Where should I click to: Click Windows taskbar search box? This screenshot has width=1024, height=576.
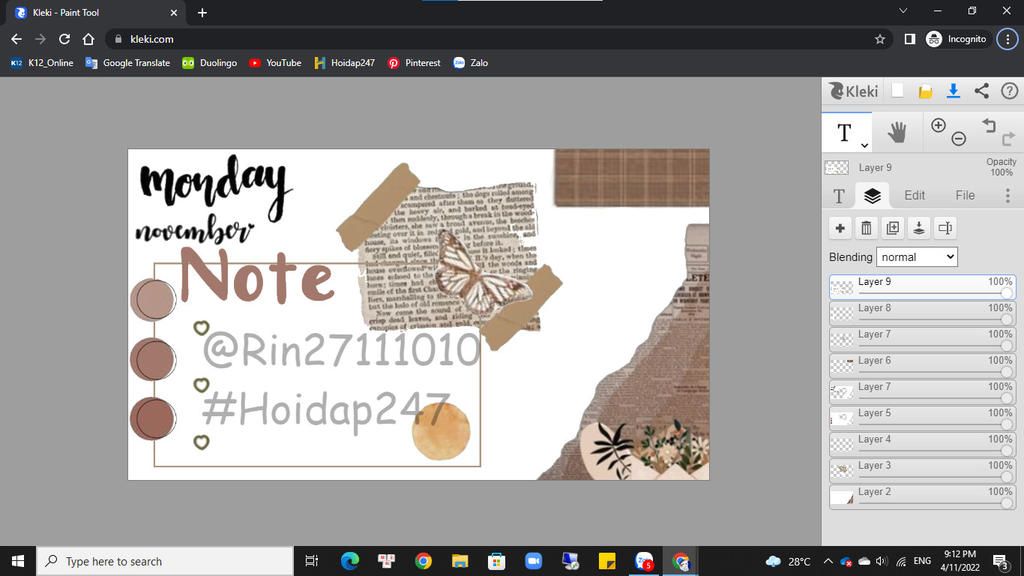pos(165,561)
